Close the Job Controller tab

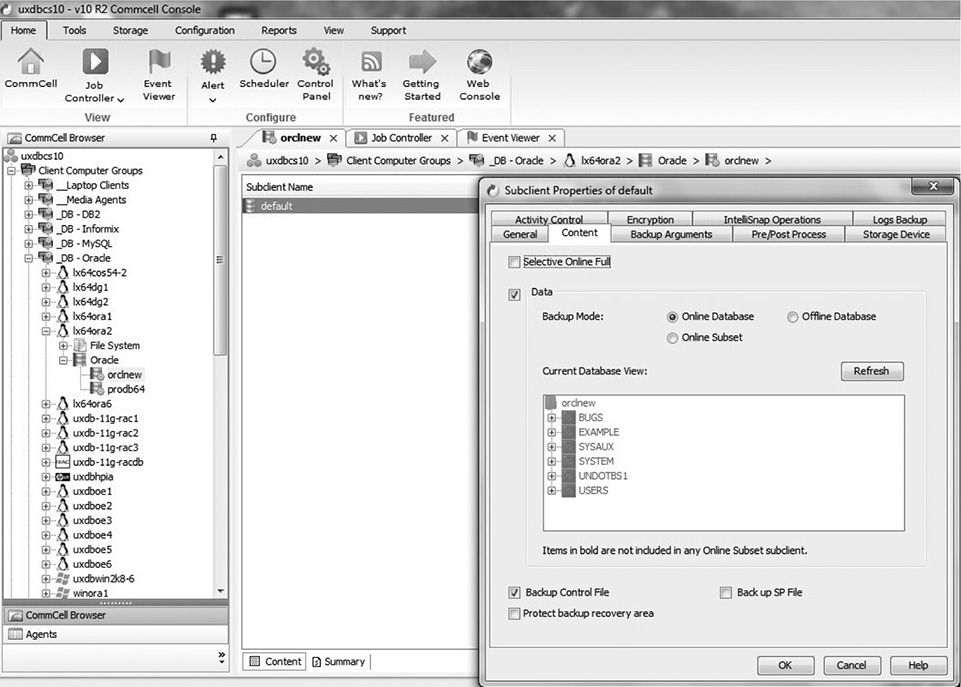(445, 139)
